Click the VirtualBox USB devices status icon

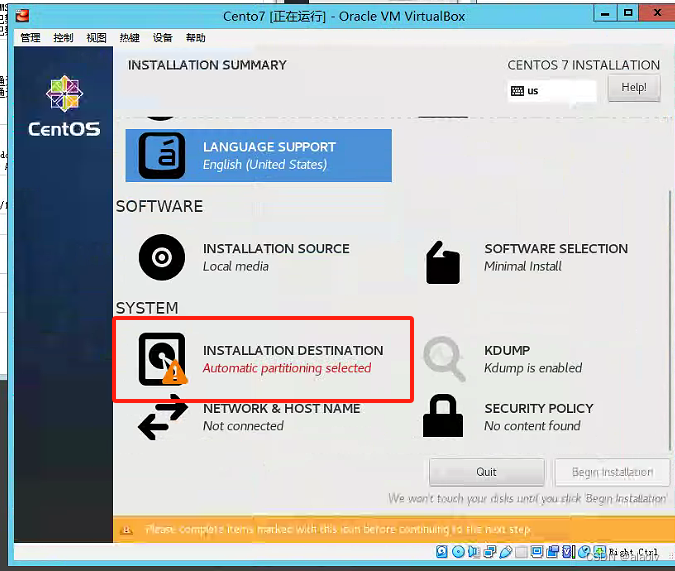tap(506, 552)
